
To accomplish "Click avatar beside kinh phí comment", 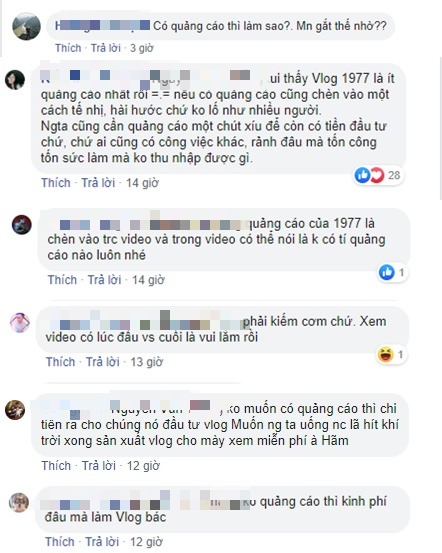I will point(19,503).
